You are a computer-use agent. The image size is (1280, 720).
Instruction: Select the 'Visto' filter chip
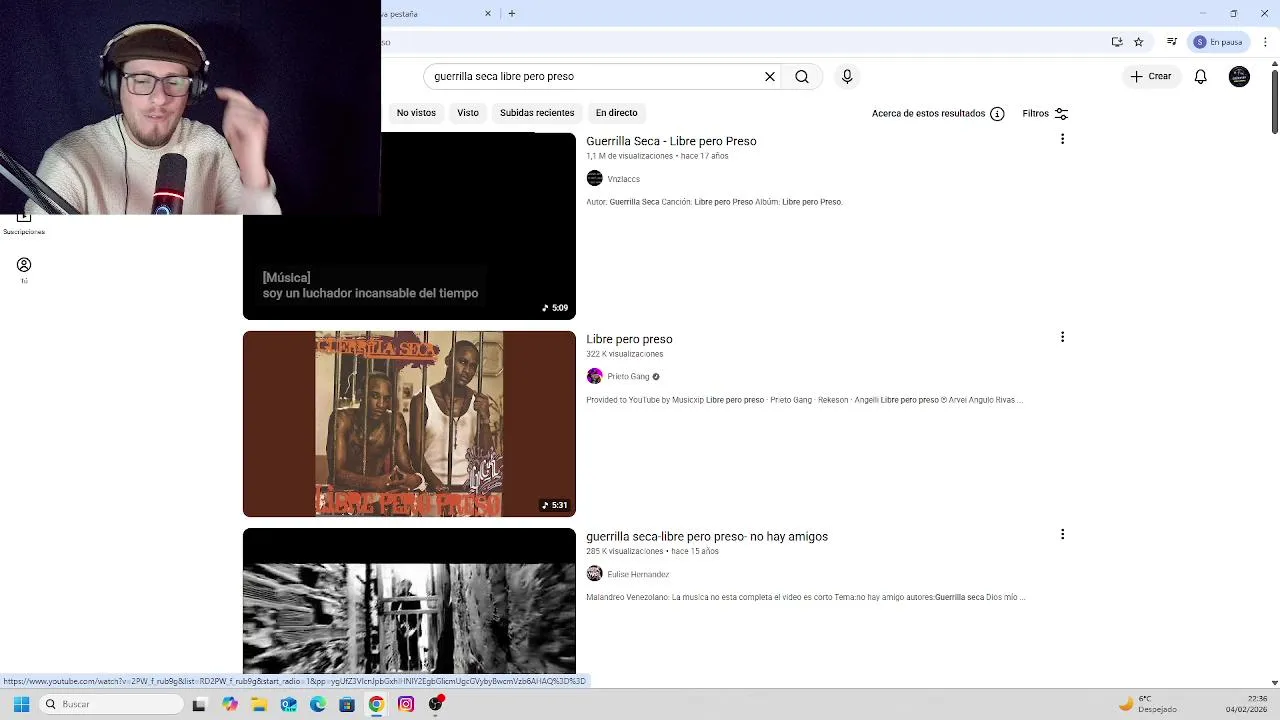tap(468, 113)
